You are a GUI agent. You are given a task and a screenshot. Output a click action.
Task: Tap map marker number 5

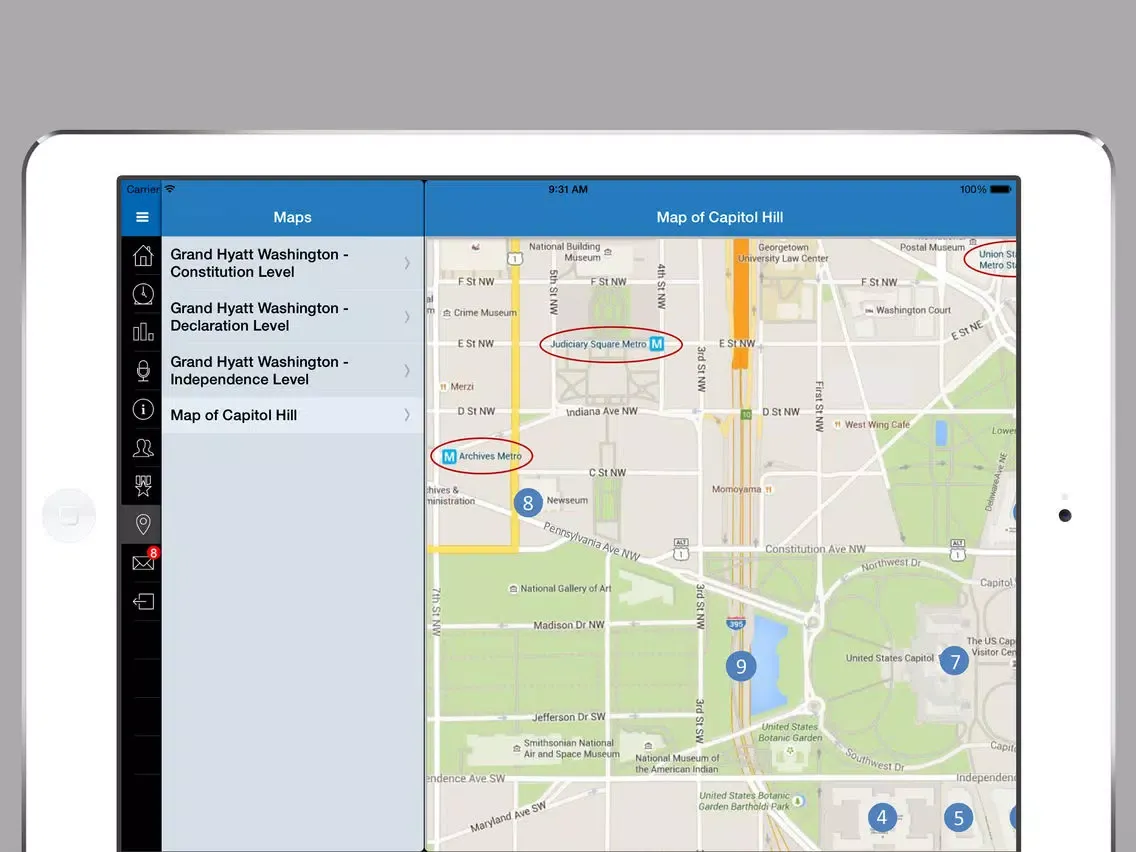click(x=958, y=818)
